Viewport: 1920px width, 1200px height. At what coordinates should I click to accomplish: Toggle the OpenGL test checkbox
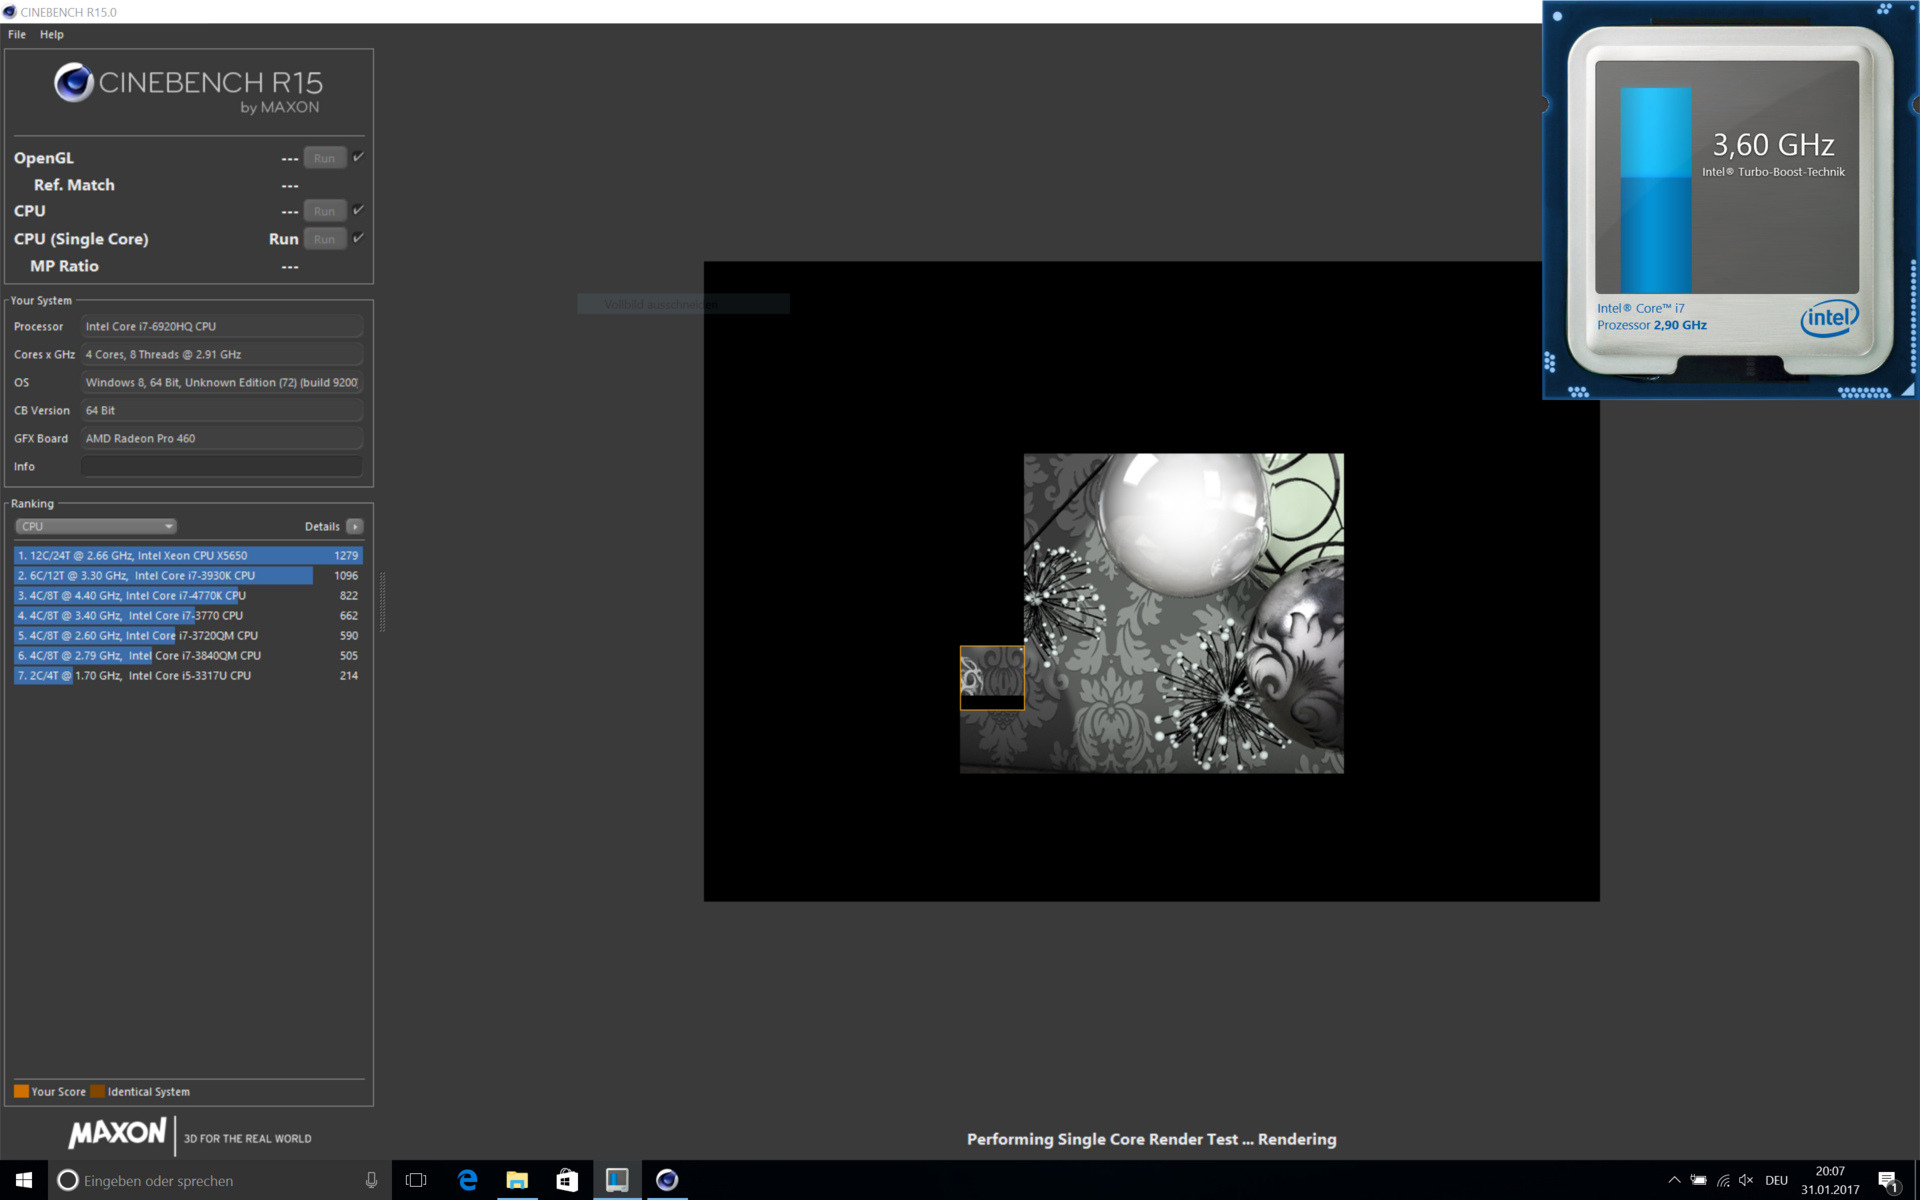[x=359, y=157]
